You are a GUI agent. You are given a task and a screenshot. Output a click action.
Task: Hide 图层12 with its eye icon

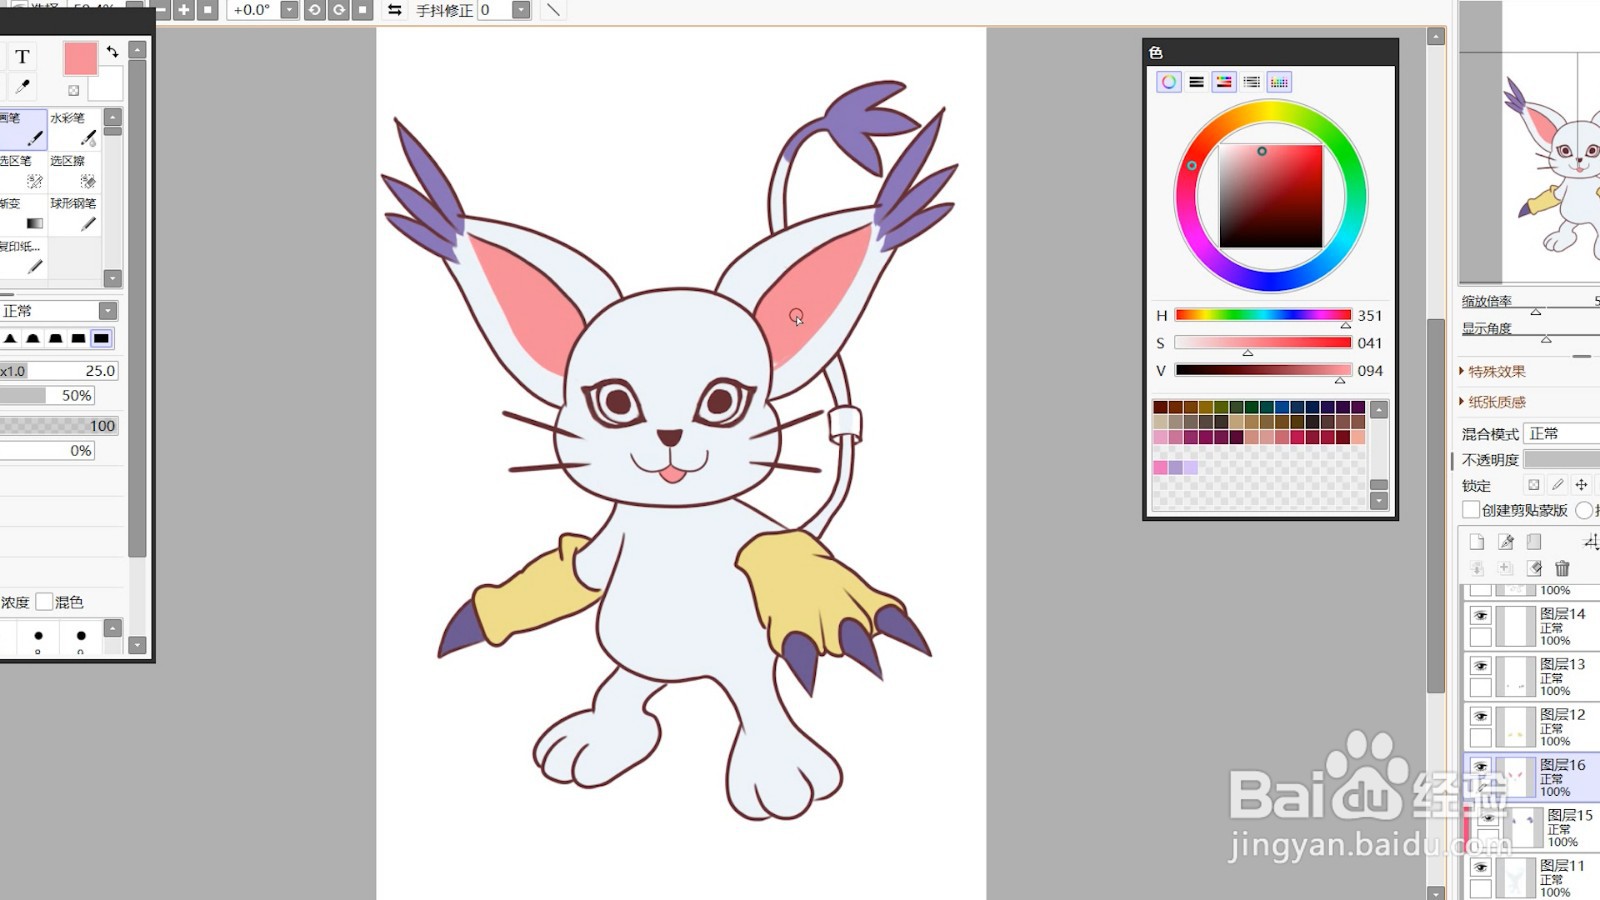click(x=1480, y=716)
